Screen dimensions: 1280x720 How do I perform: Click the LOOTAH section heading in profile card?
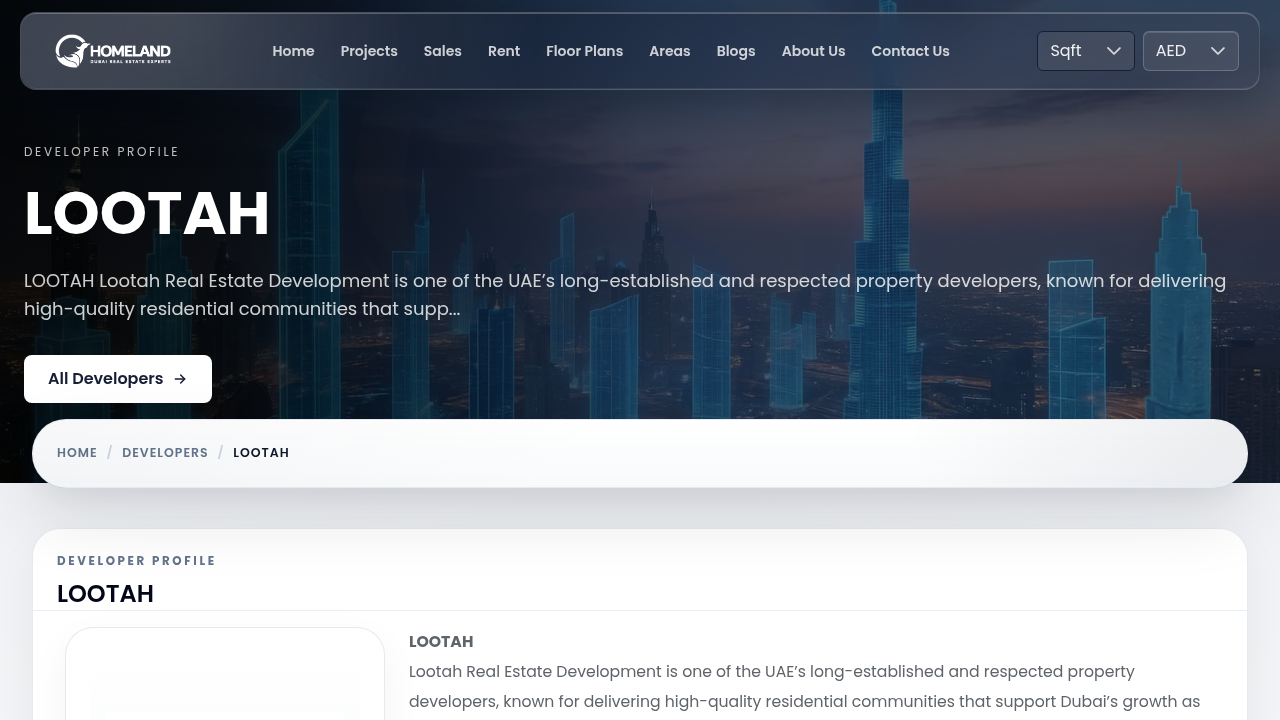click(105, 594)
